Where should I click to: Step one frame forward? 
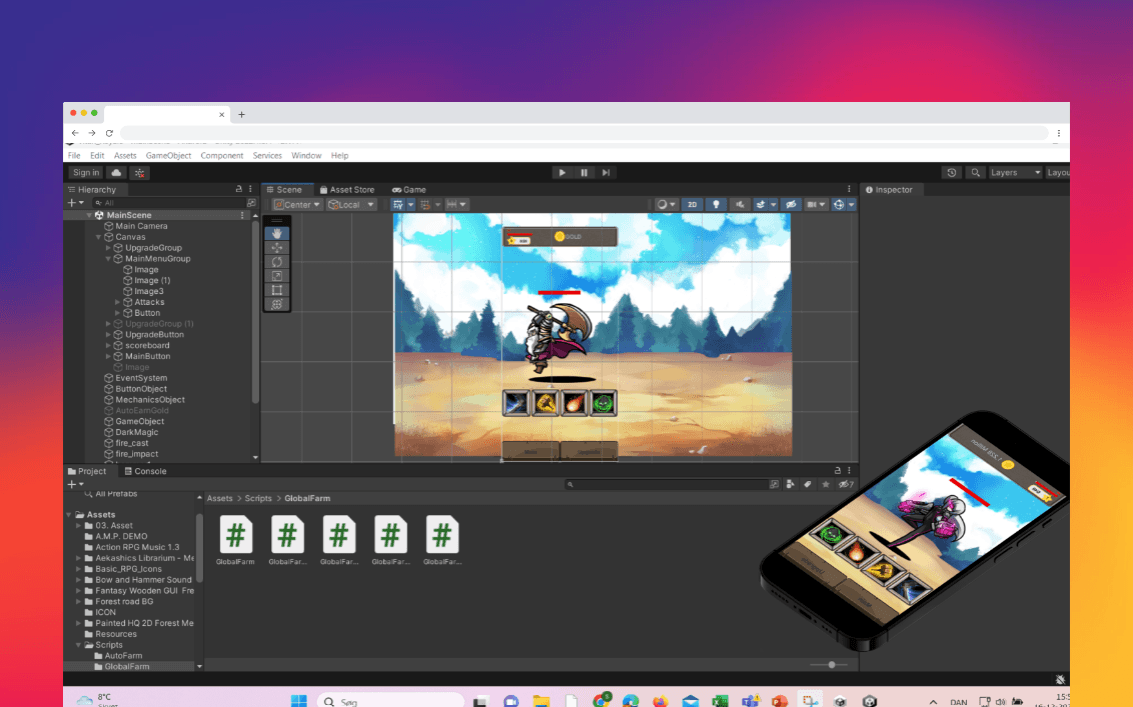[x=606, y=173]
